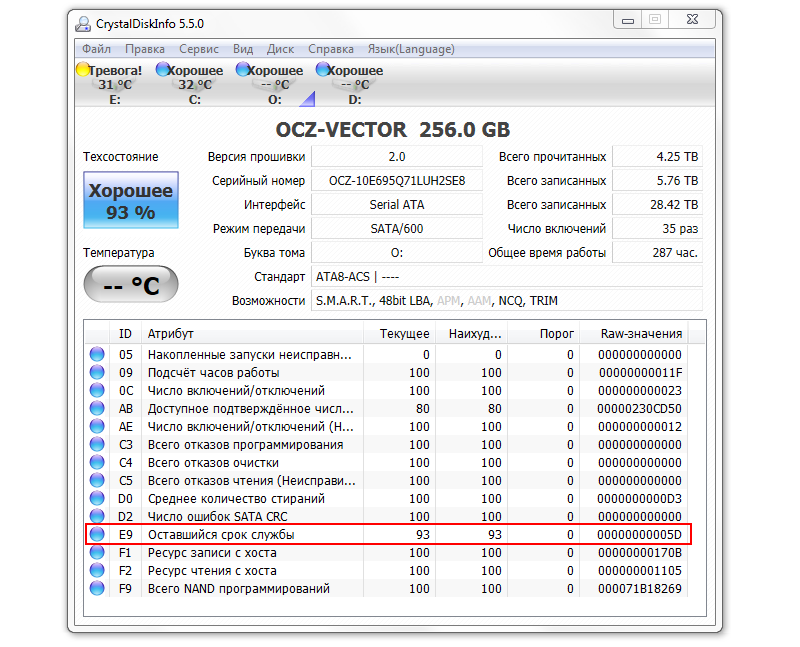The image size is (800, 647).
Task: Click raw value 00000230CD50
Action: tap(639, 408)
